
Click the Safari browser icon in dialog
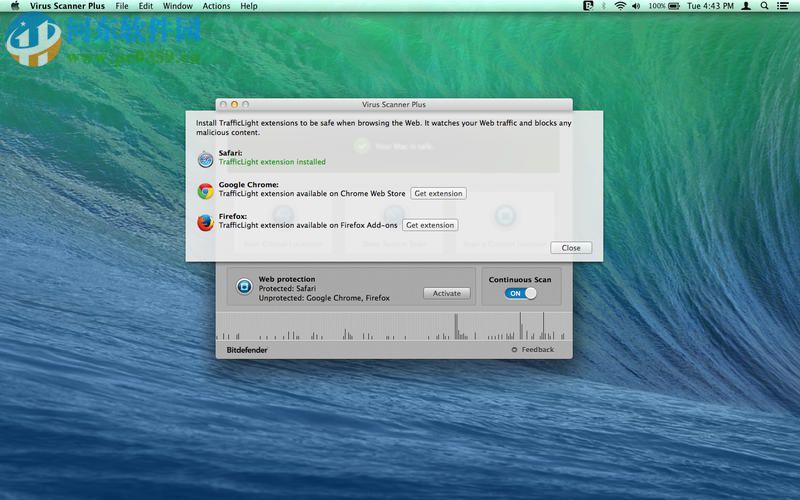click(206, 159)
